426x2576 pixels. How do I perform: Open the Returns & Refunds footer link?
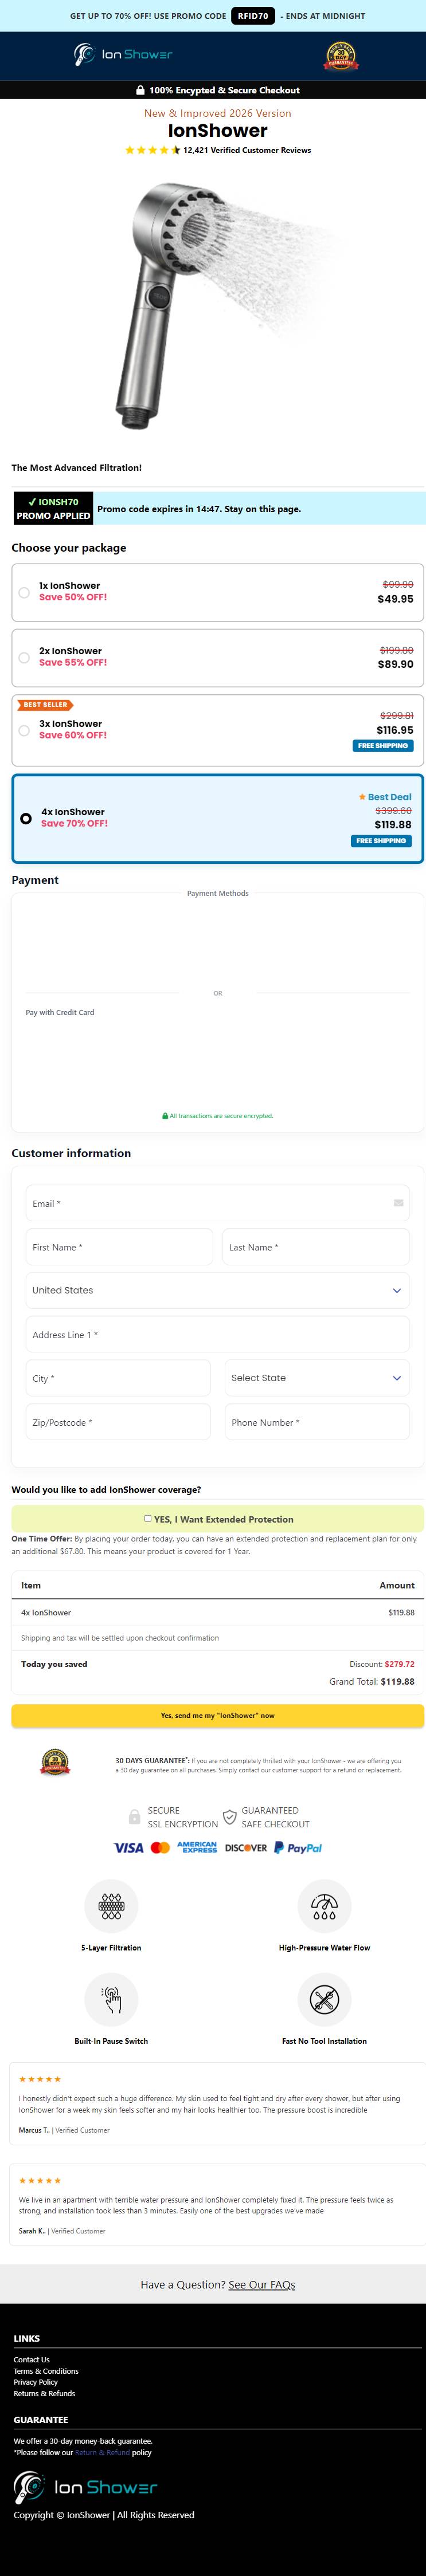[x=44, y=2393]
